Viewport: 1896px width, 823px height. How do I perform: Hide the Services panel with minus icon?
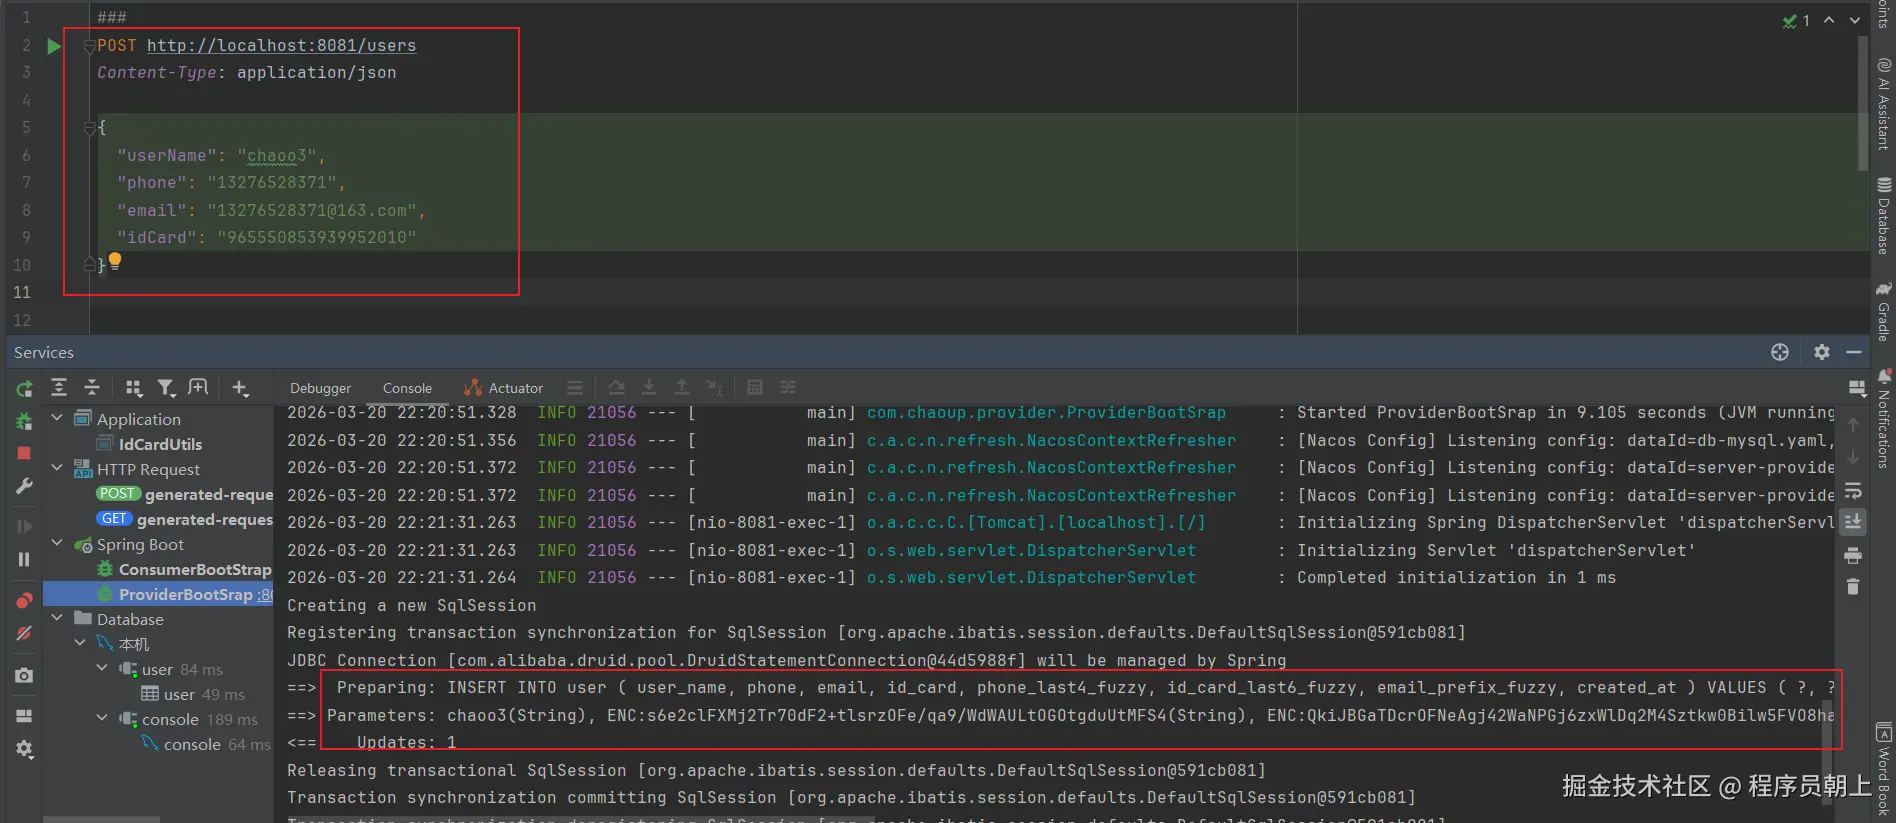tap(1854, 352)
